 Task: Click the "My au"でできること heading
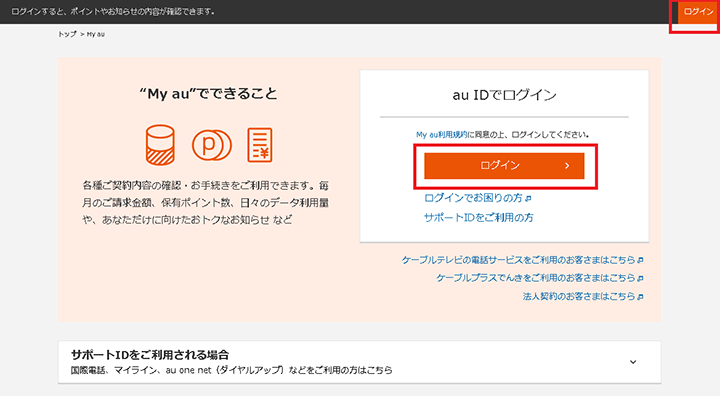tap(208, 94)
